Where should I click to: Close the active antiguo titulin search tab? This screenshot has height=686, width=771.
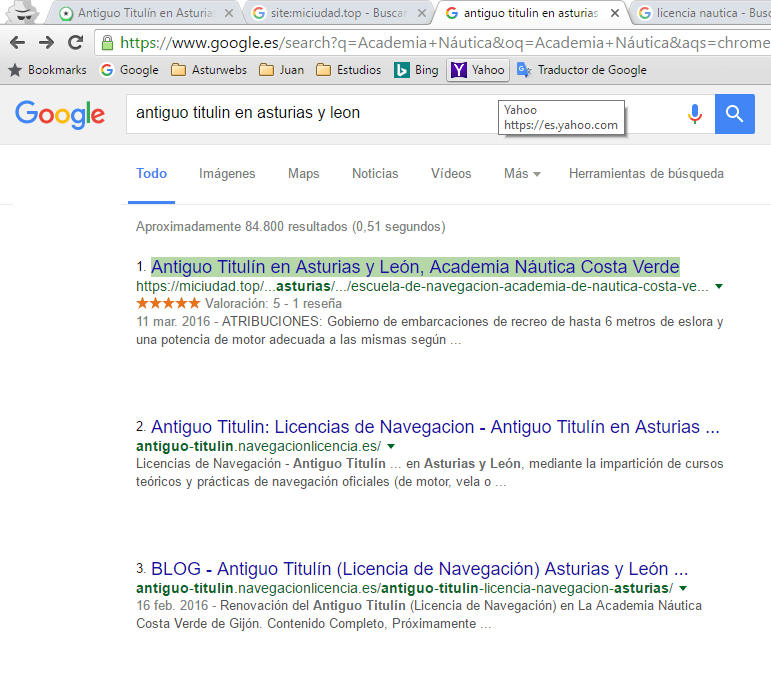tap(615, 13)
